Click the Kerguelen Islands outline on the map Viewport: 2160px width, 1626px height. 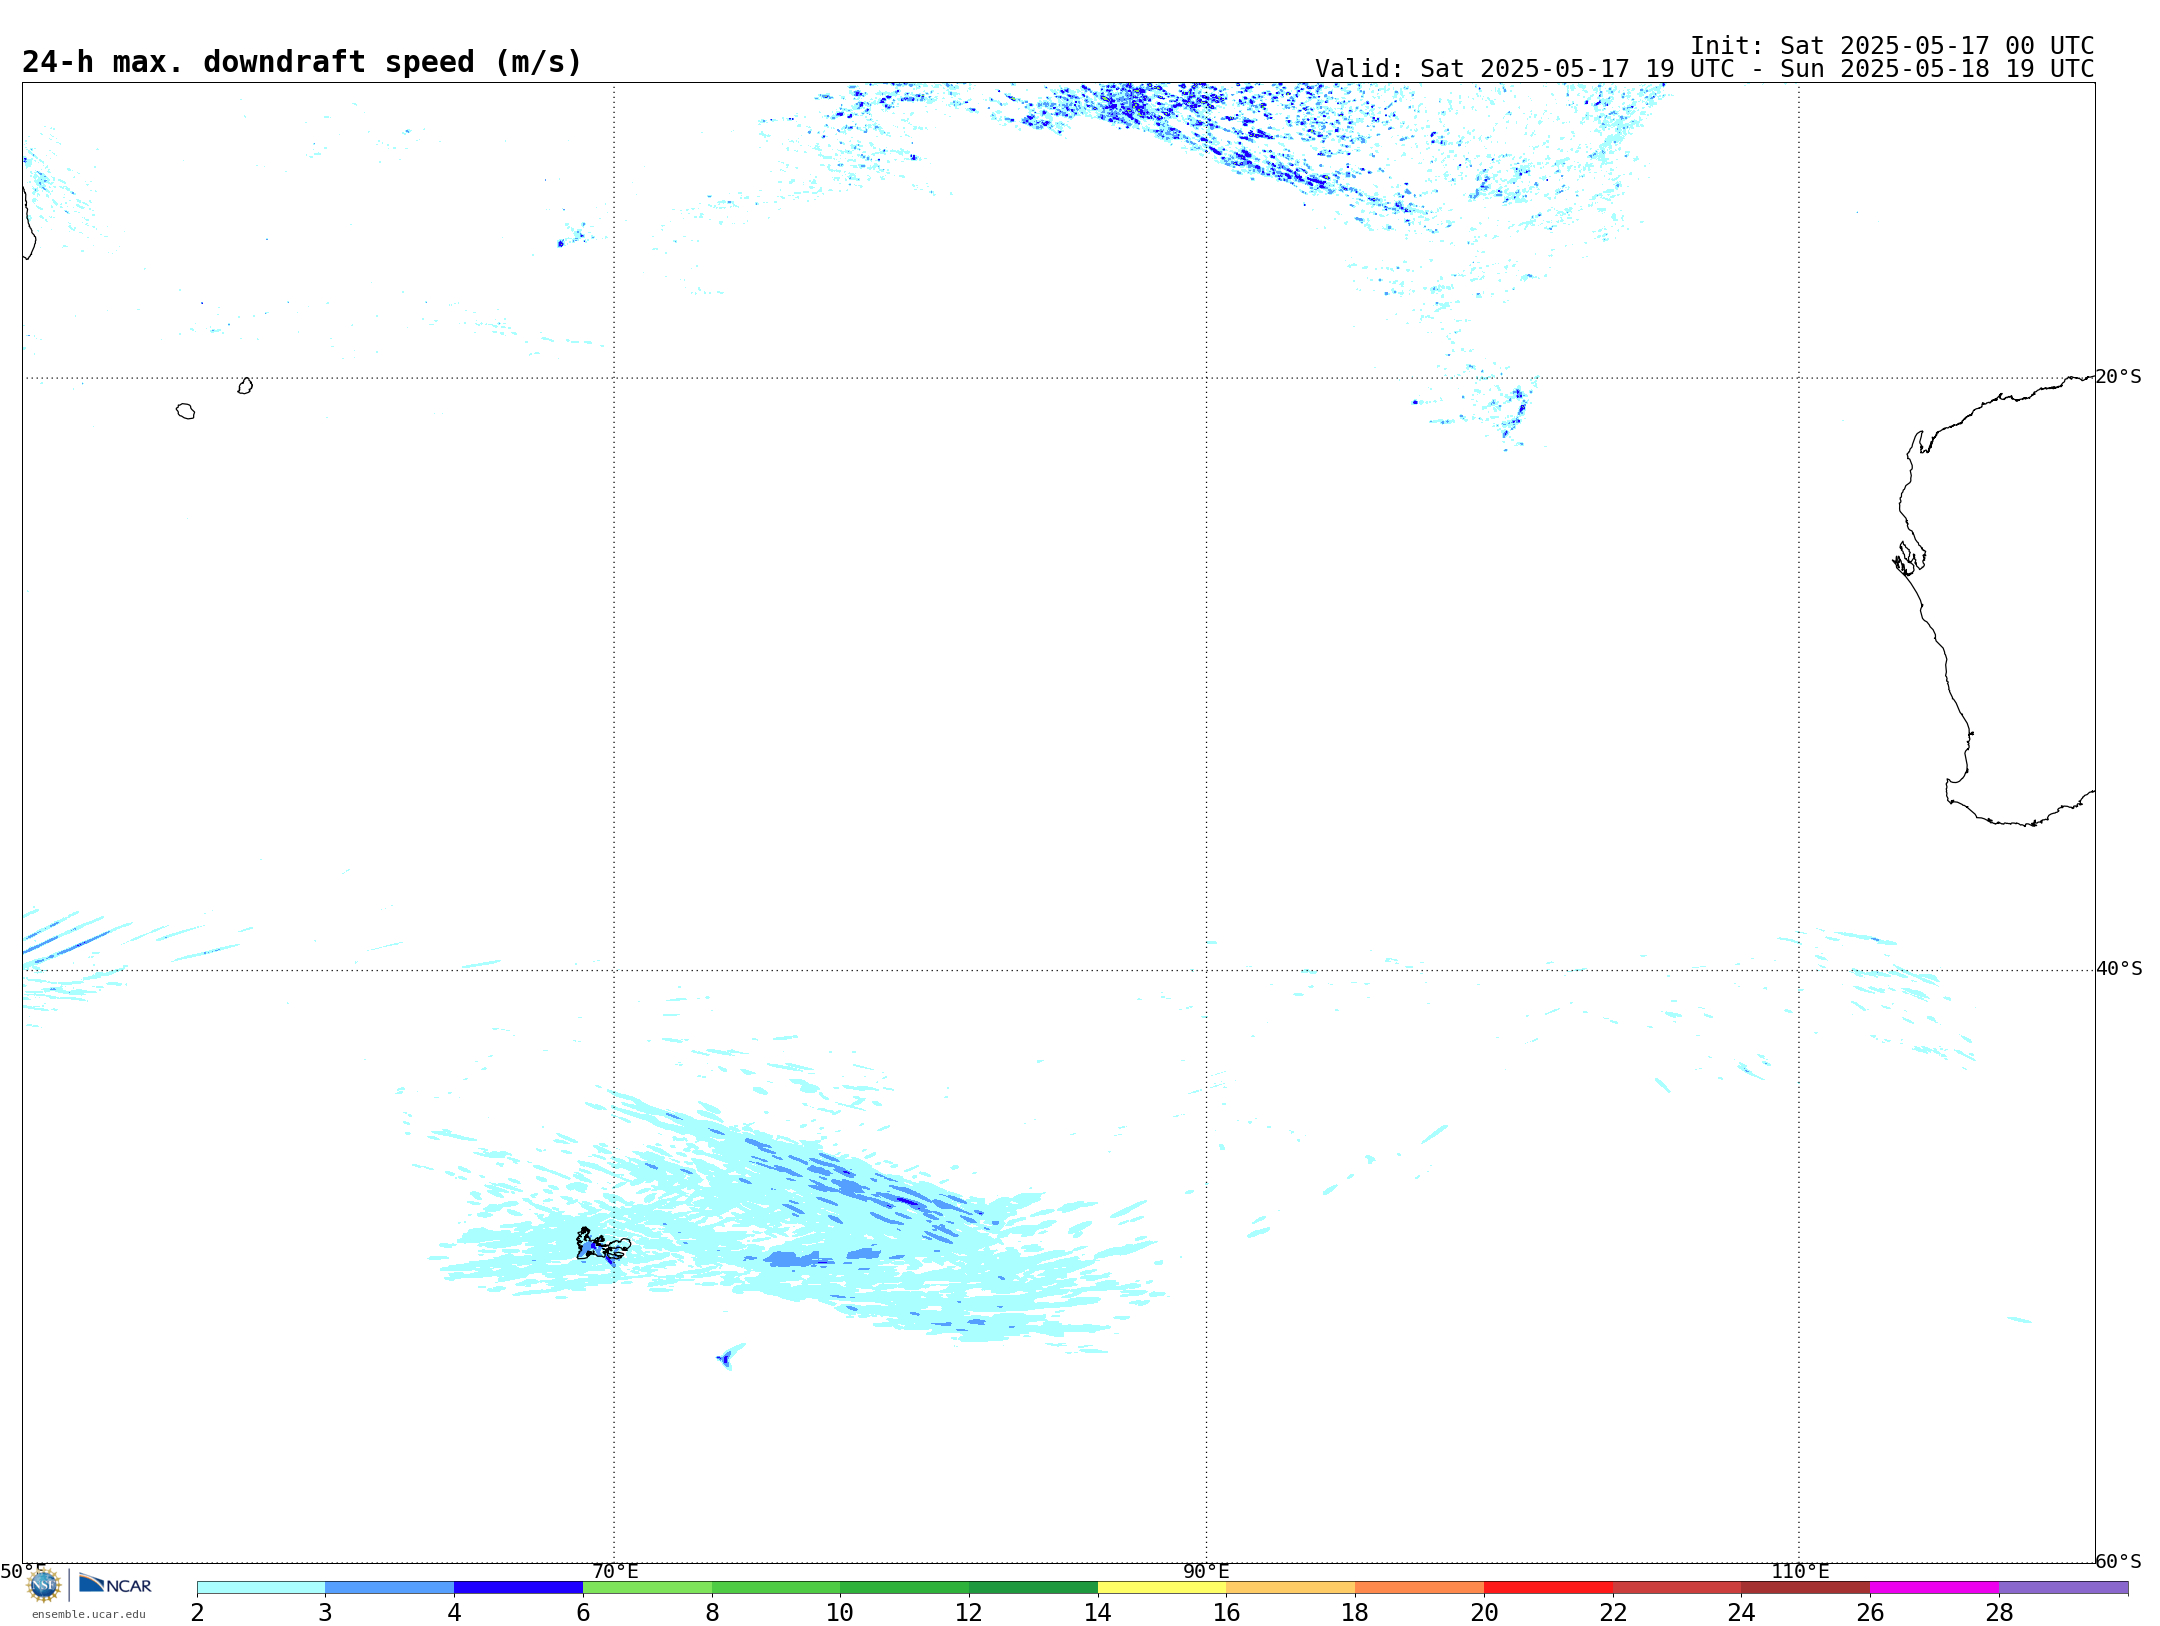pos(602,1245)
